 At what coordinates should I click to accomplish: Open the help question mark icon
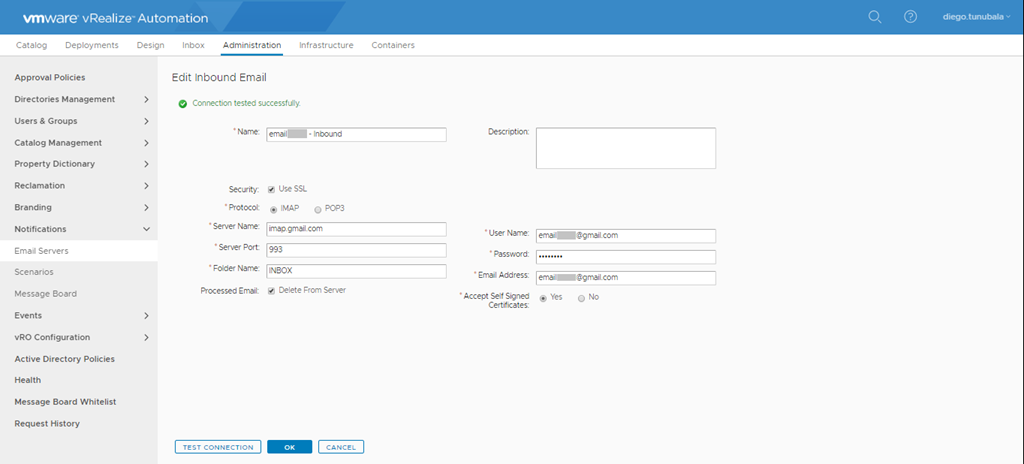tap(910, 17)
